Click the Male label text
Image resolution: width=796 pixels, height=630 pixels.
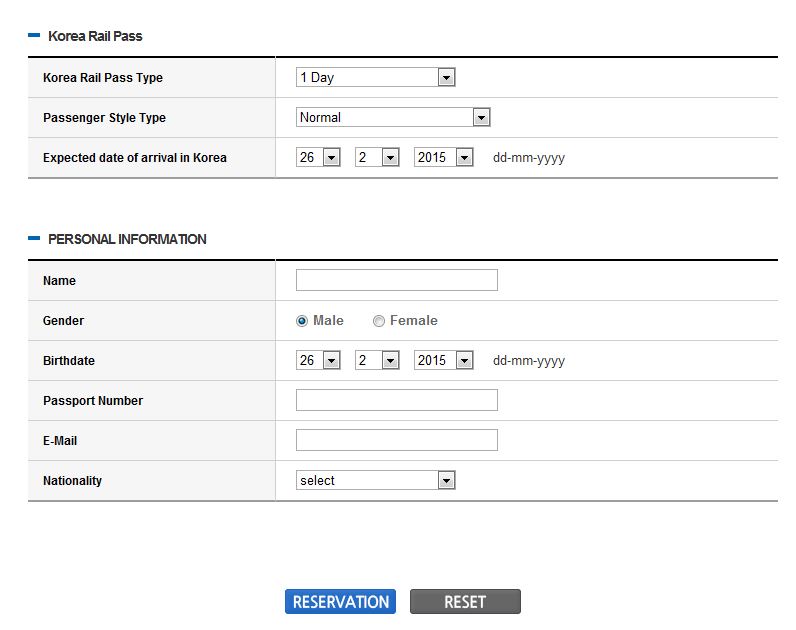click(328, 320)
